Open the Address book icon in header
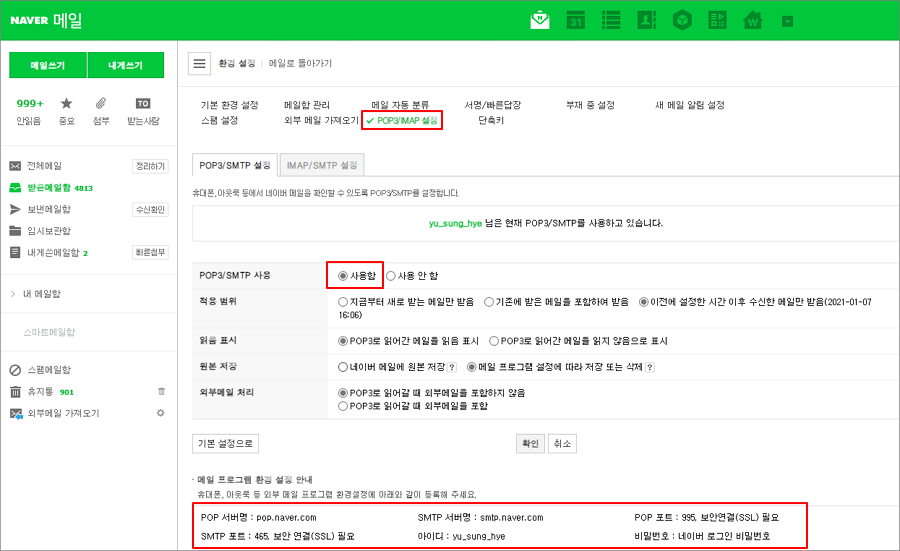 point(646,20)
